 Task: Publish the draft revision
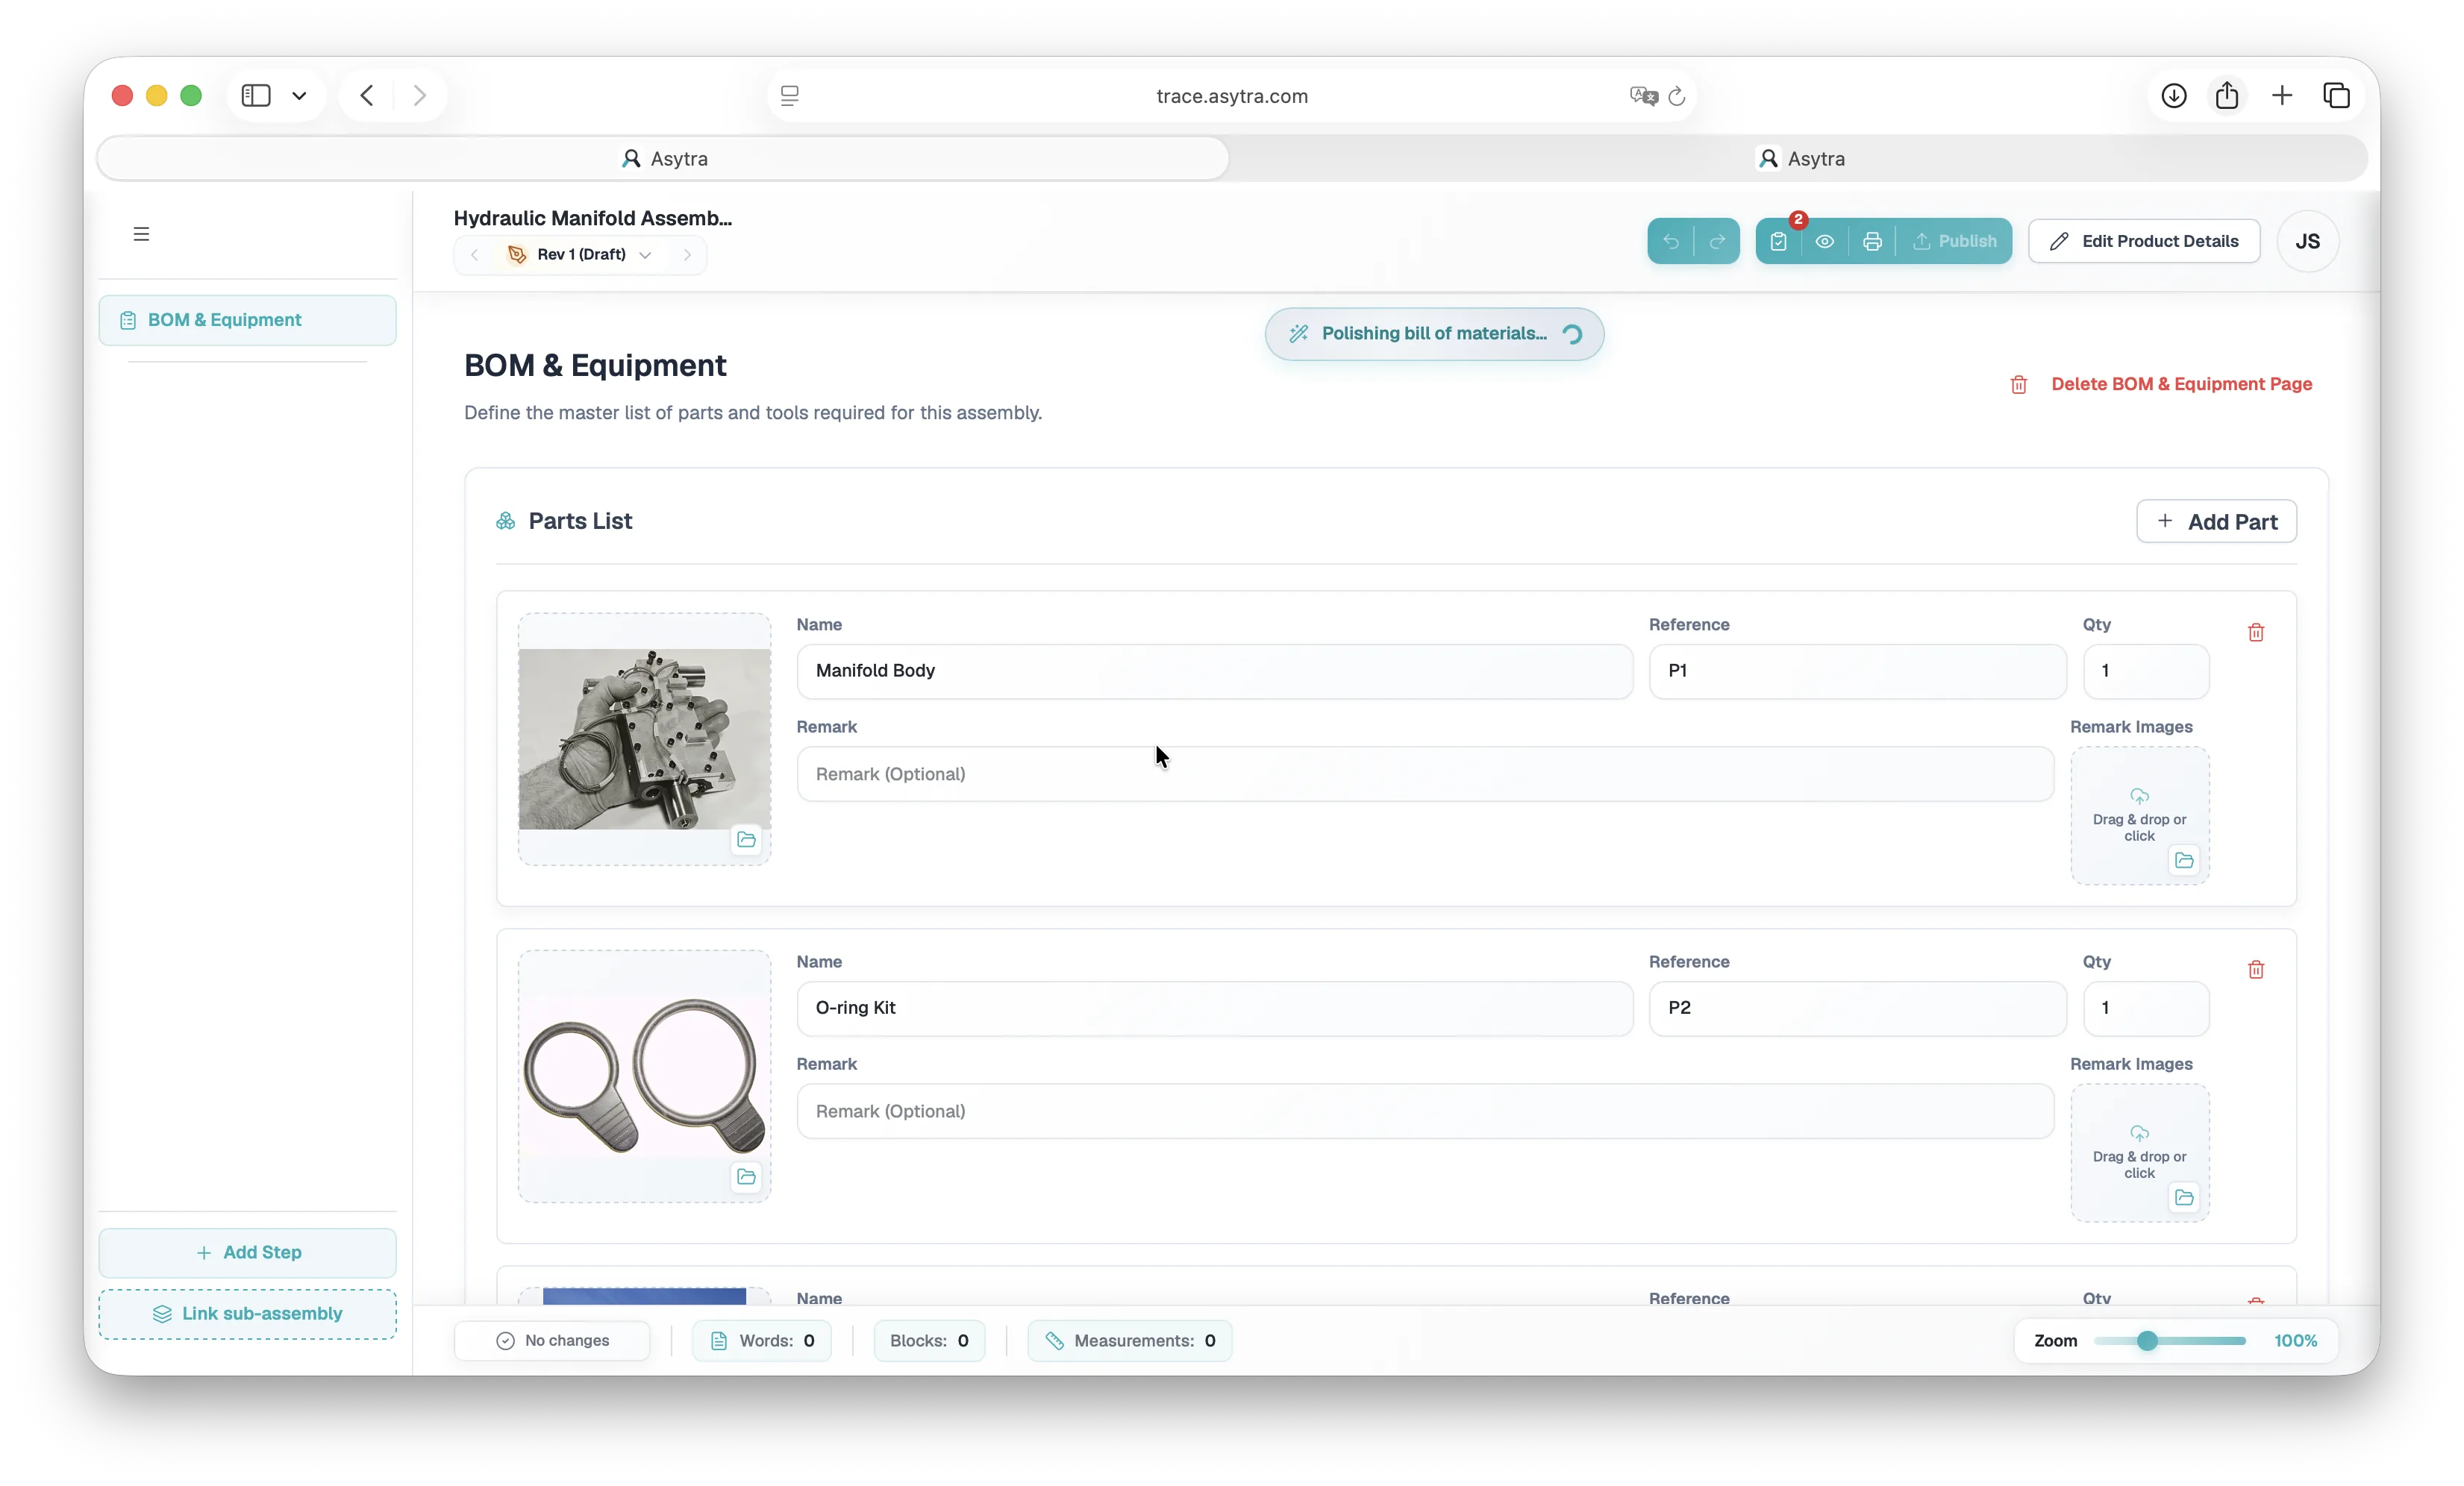[x=1955, y=241]
